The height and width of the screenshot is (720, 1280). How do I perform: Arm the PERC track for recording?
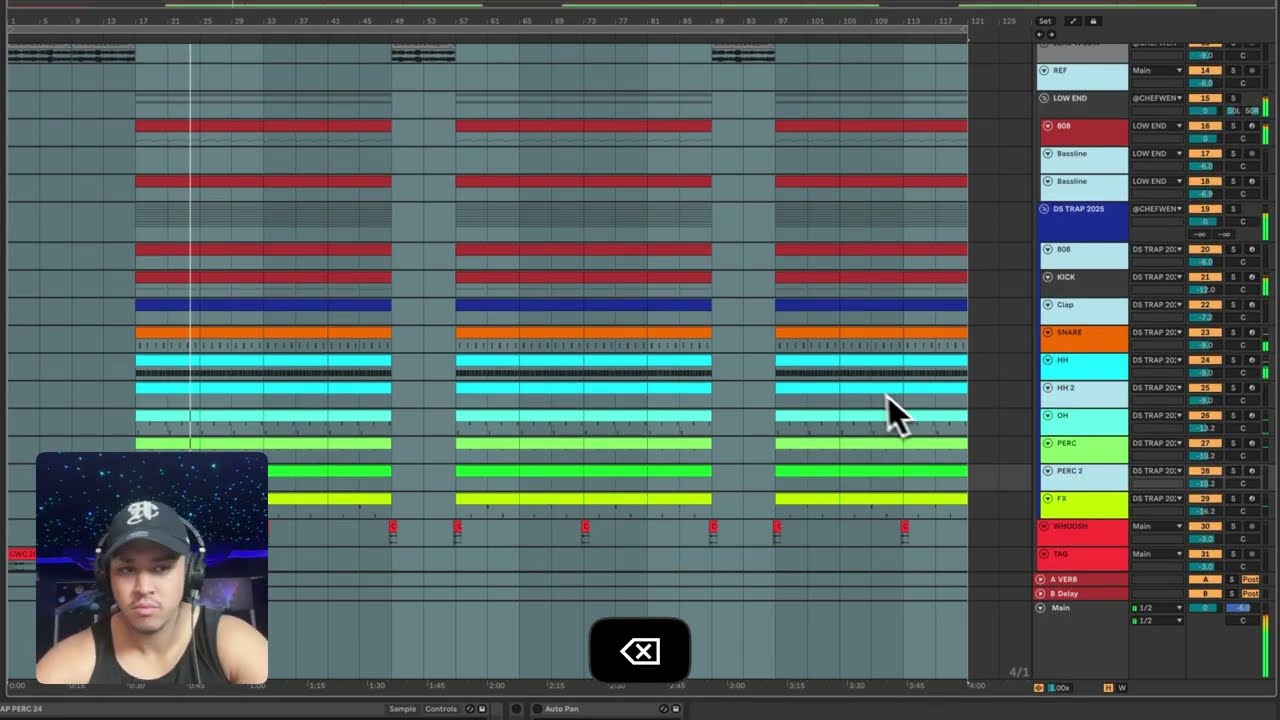(1251, 443)
